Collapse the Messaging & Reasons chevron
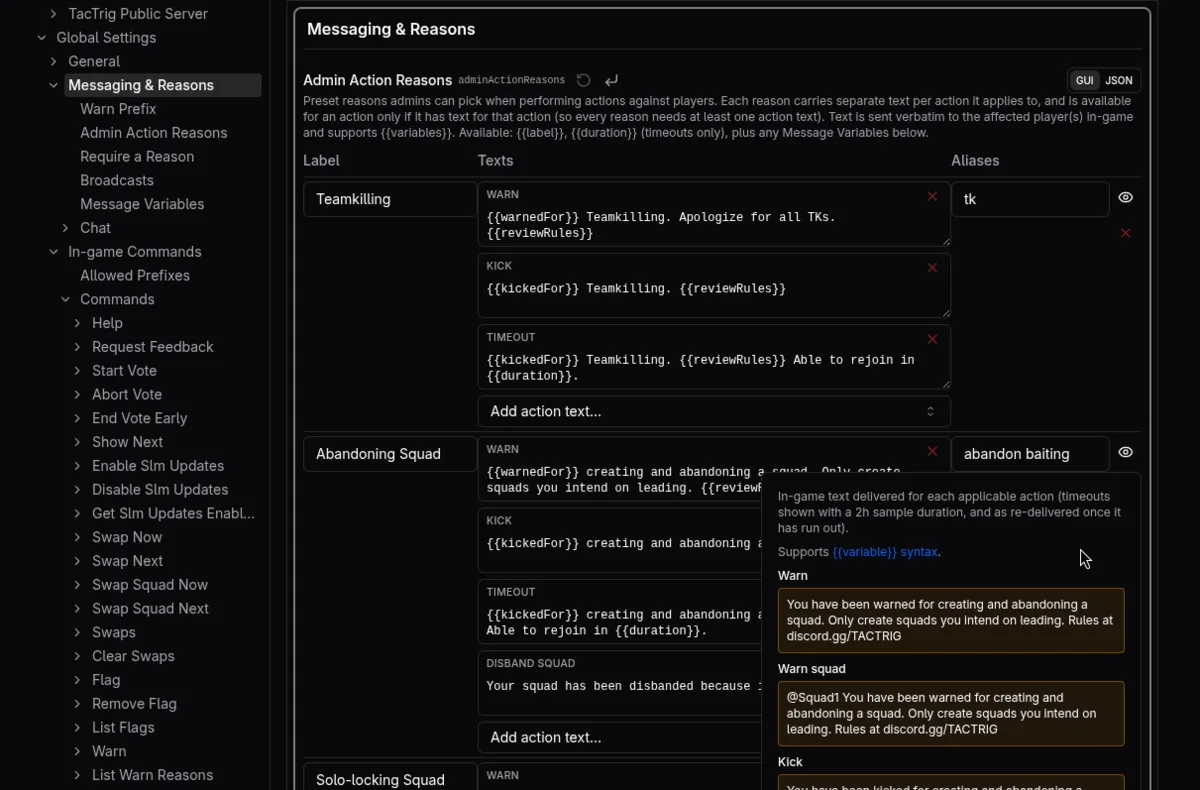Image resolution: width=1200 pixels, height=790 pixels. pos(53,85)
